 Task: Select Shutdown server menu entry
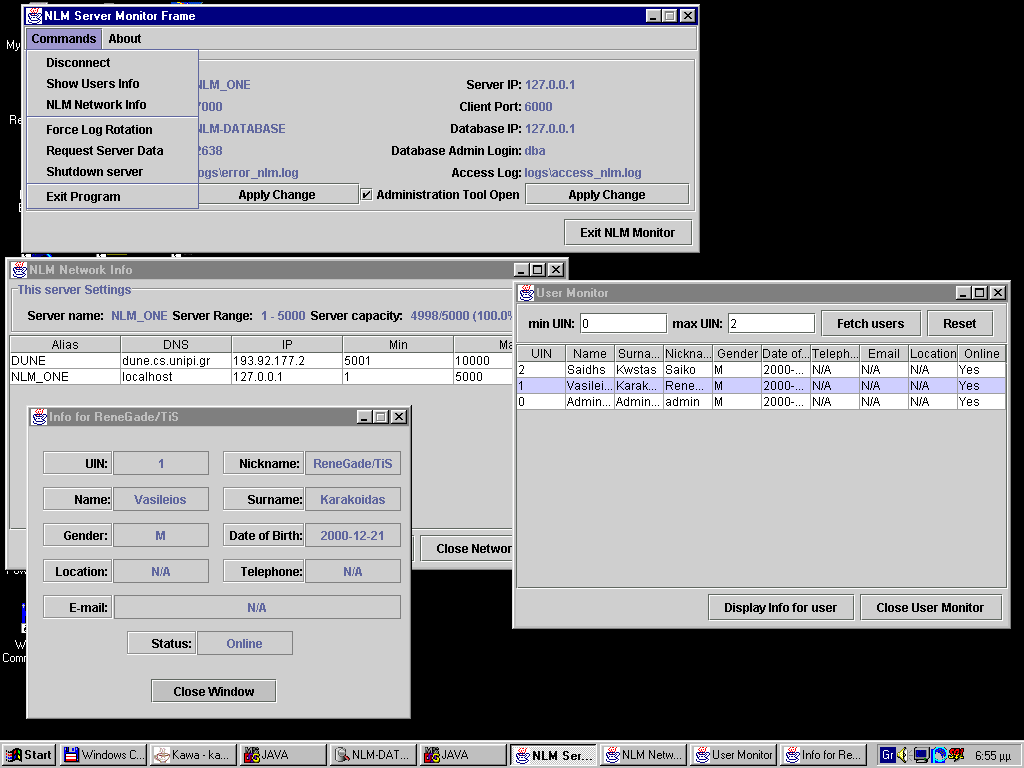[x=95, y=171]
